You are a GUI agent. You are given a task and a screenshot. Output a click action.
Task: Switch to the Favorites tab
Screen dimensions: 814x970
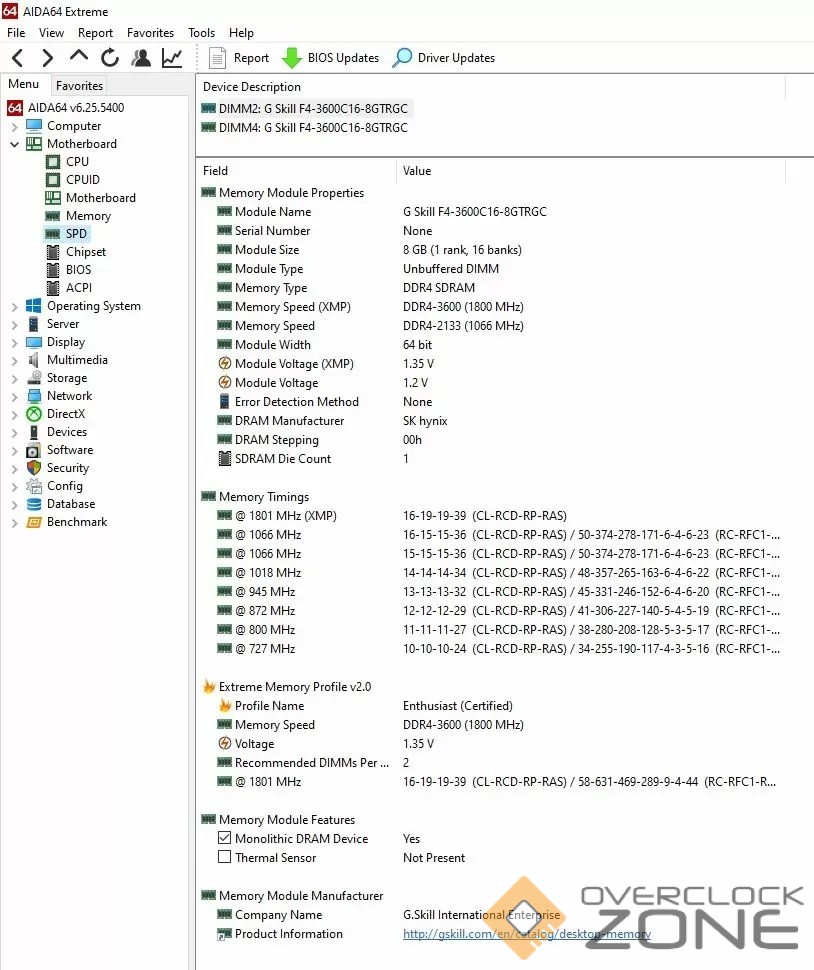pyautogui.click(x=79, y=86)
